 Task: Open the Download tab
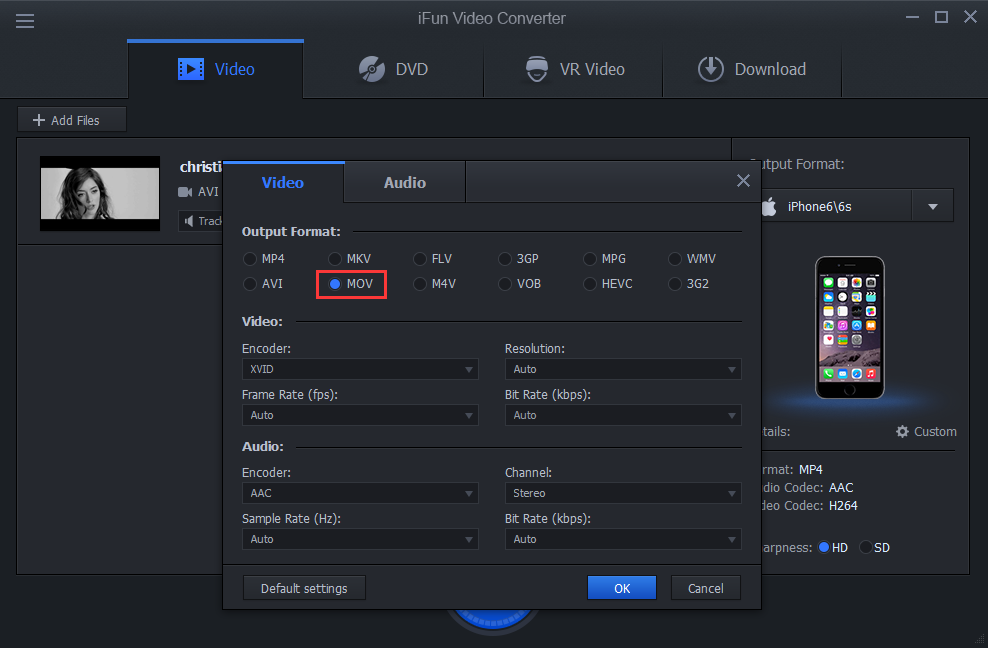pos(752,69)
